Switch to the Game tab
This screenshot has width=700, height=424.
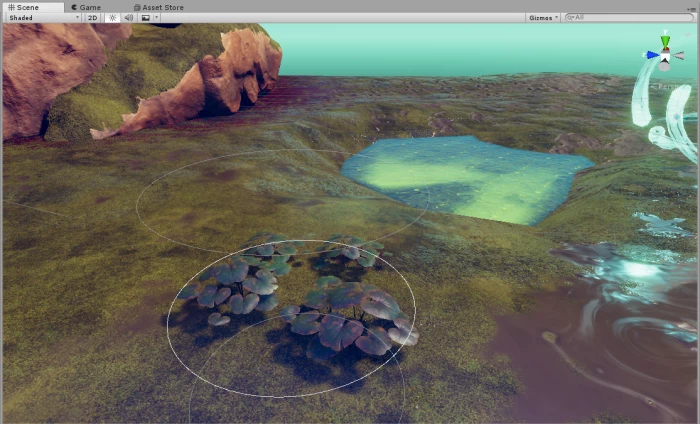point(85,7)
